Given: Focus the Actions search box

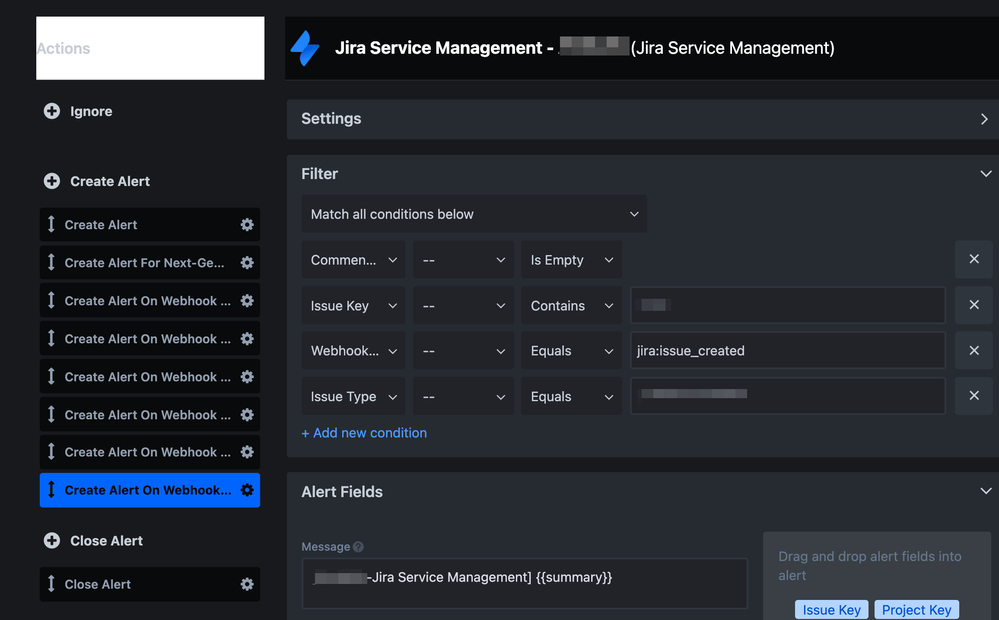Looking at the screenshot, I should coord(150,48).
